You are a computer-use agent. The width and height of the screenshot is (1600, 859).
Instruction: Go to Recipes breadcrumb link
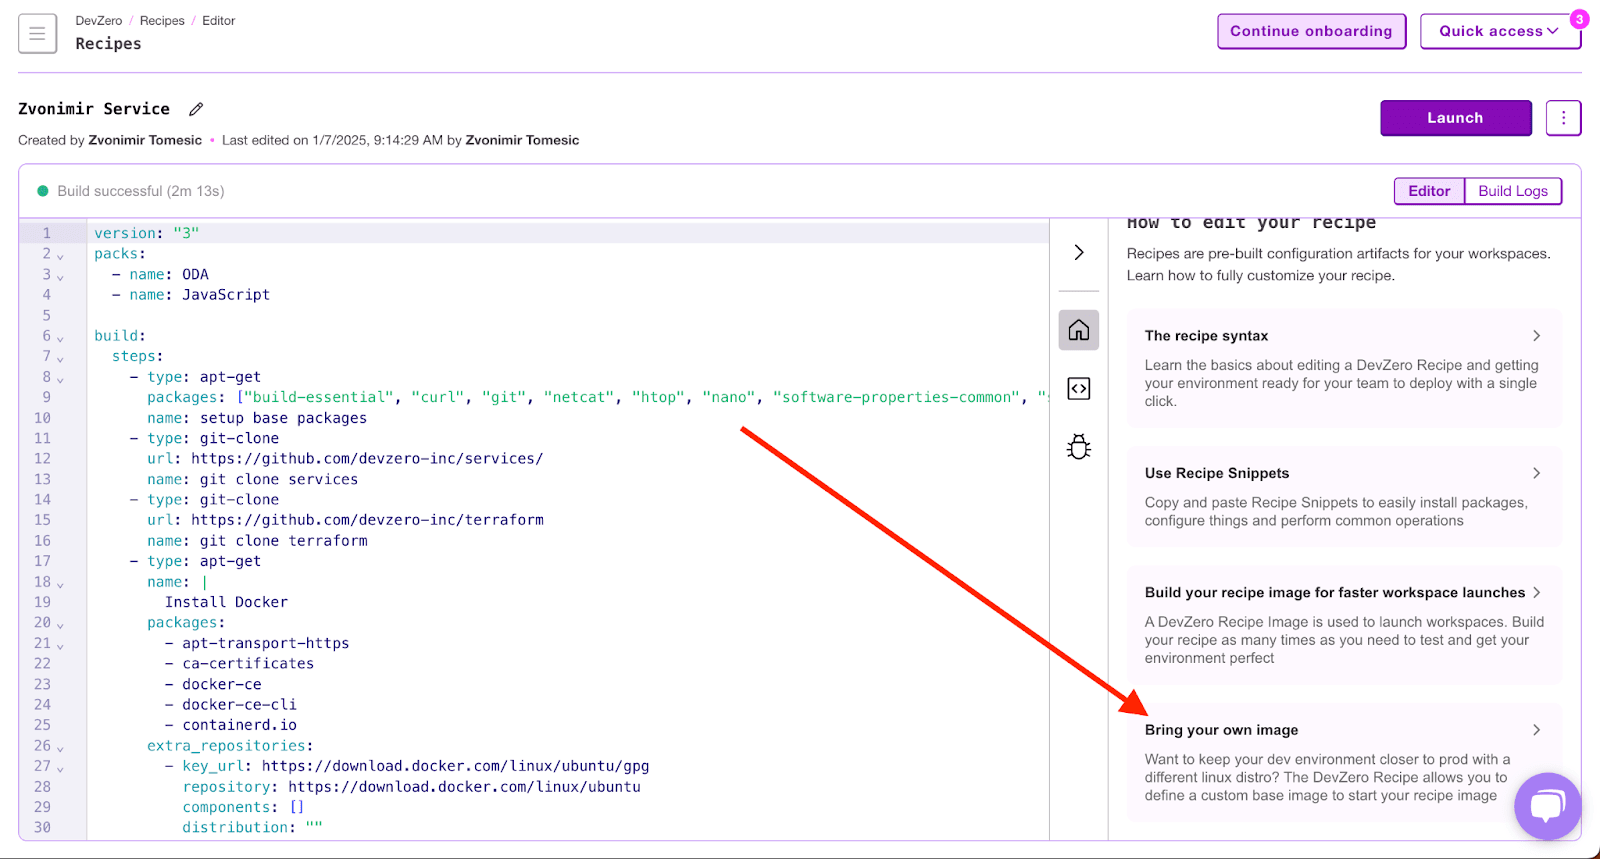tap(162, 20)
